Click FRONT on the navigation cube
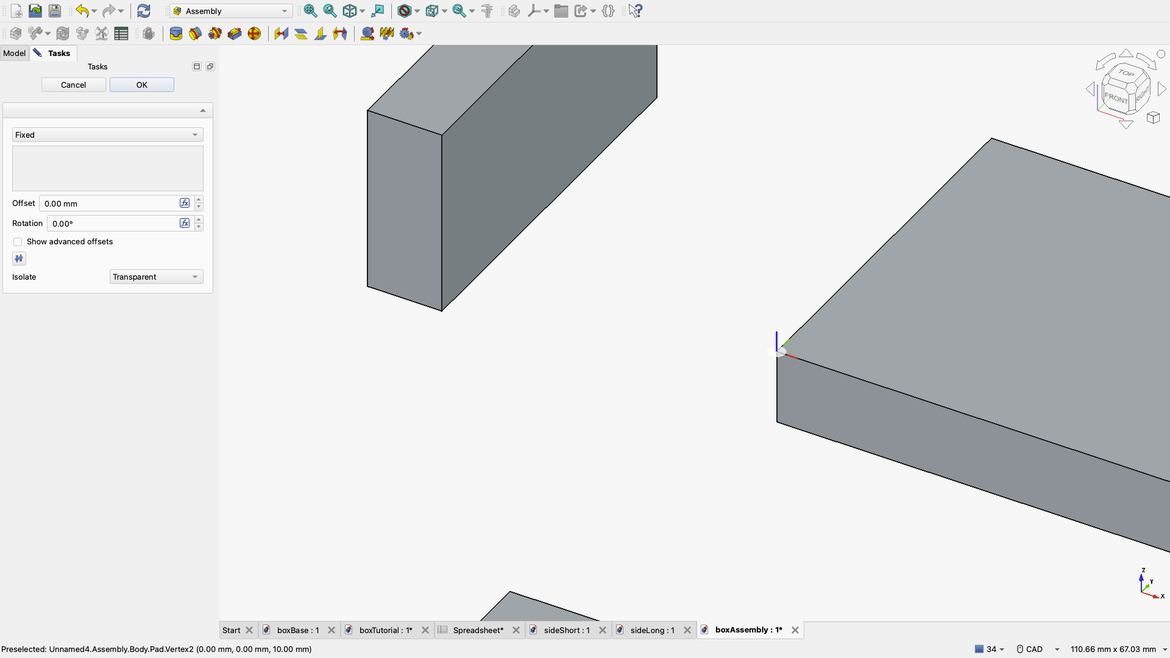 click(x=1115, y=97)
